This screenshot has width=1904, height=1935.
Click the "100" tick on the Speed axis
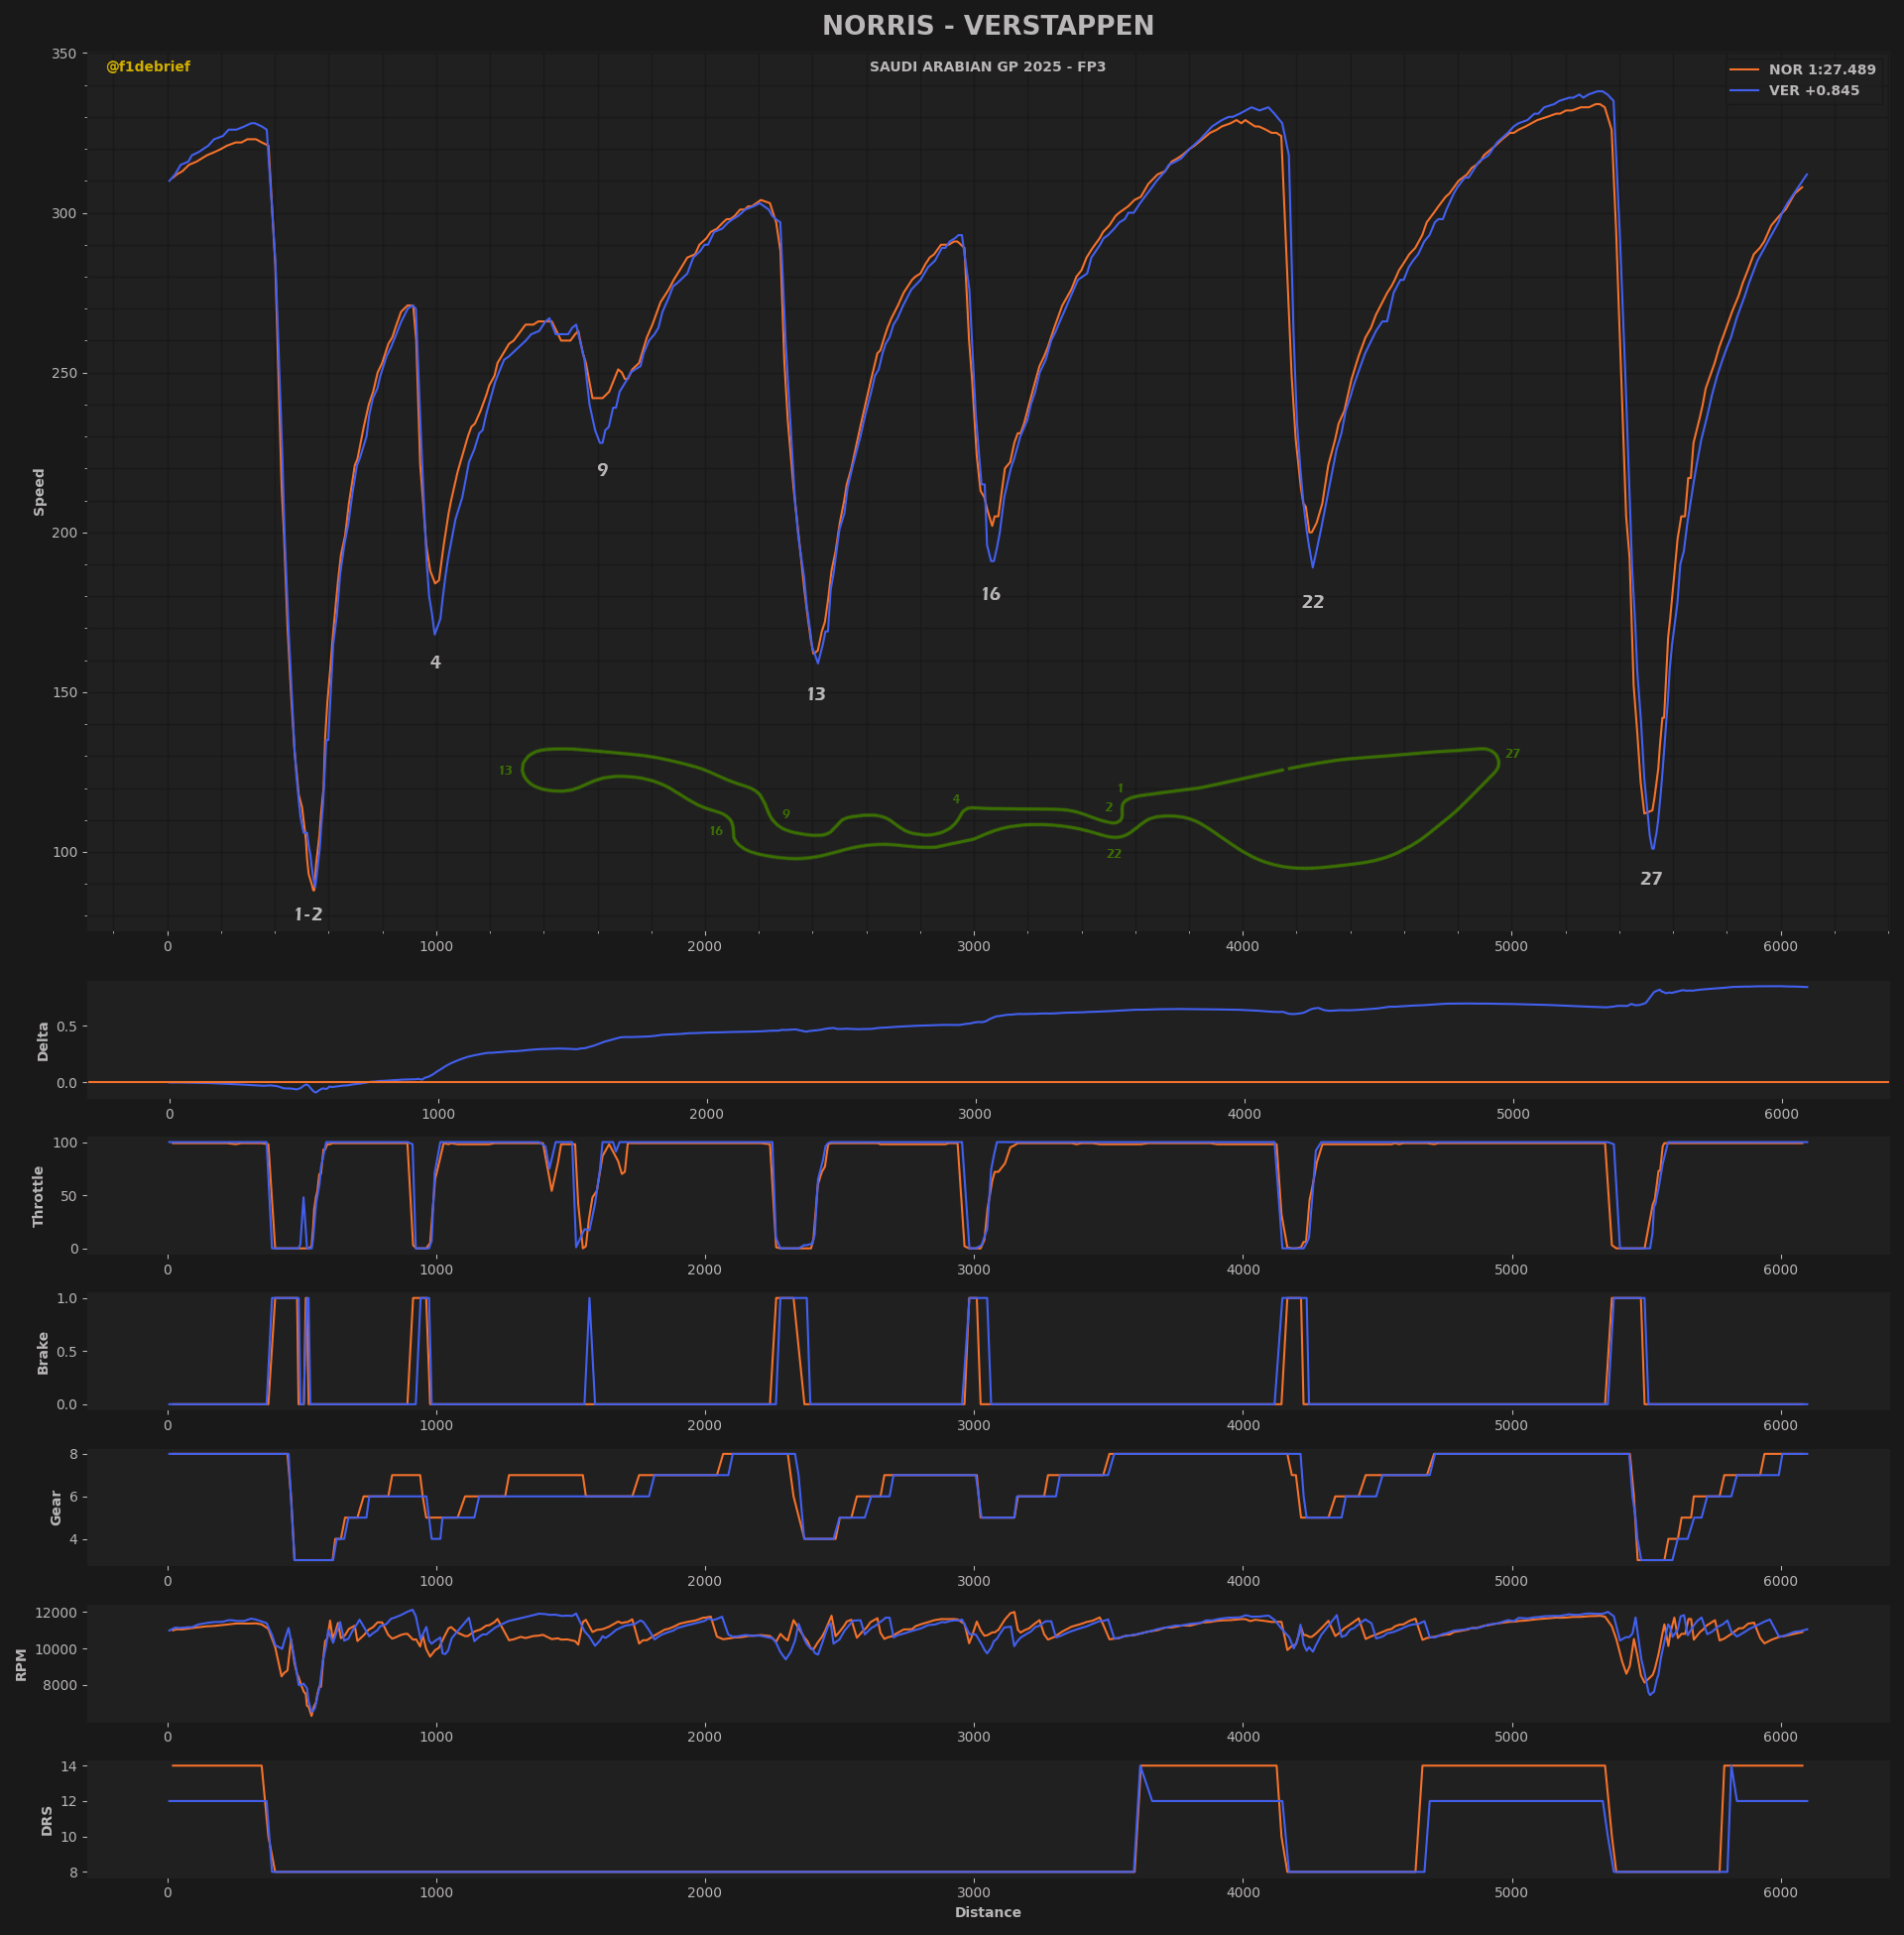click(64, 853)
